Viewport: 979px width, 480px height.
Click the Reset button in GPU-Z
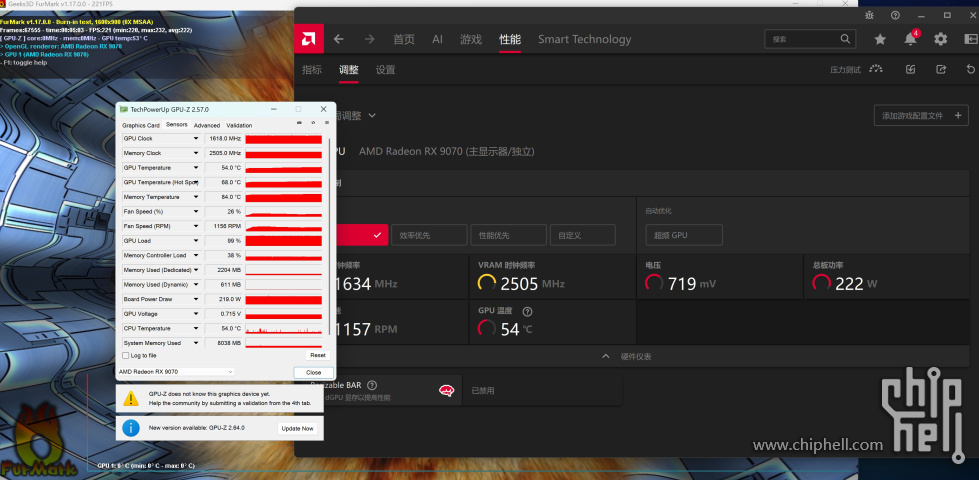[x=318, y=355]
